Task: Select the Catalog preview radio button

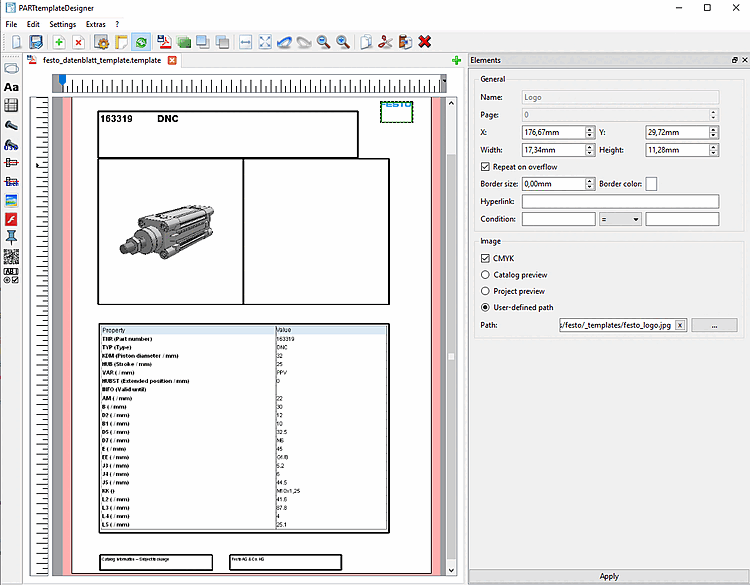Action: pyautogui.click(x=486, y=274)
